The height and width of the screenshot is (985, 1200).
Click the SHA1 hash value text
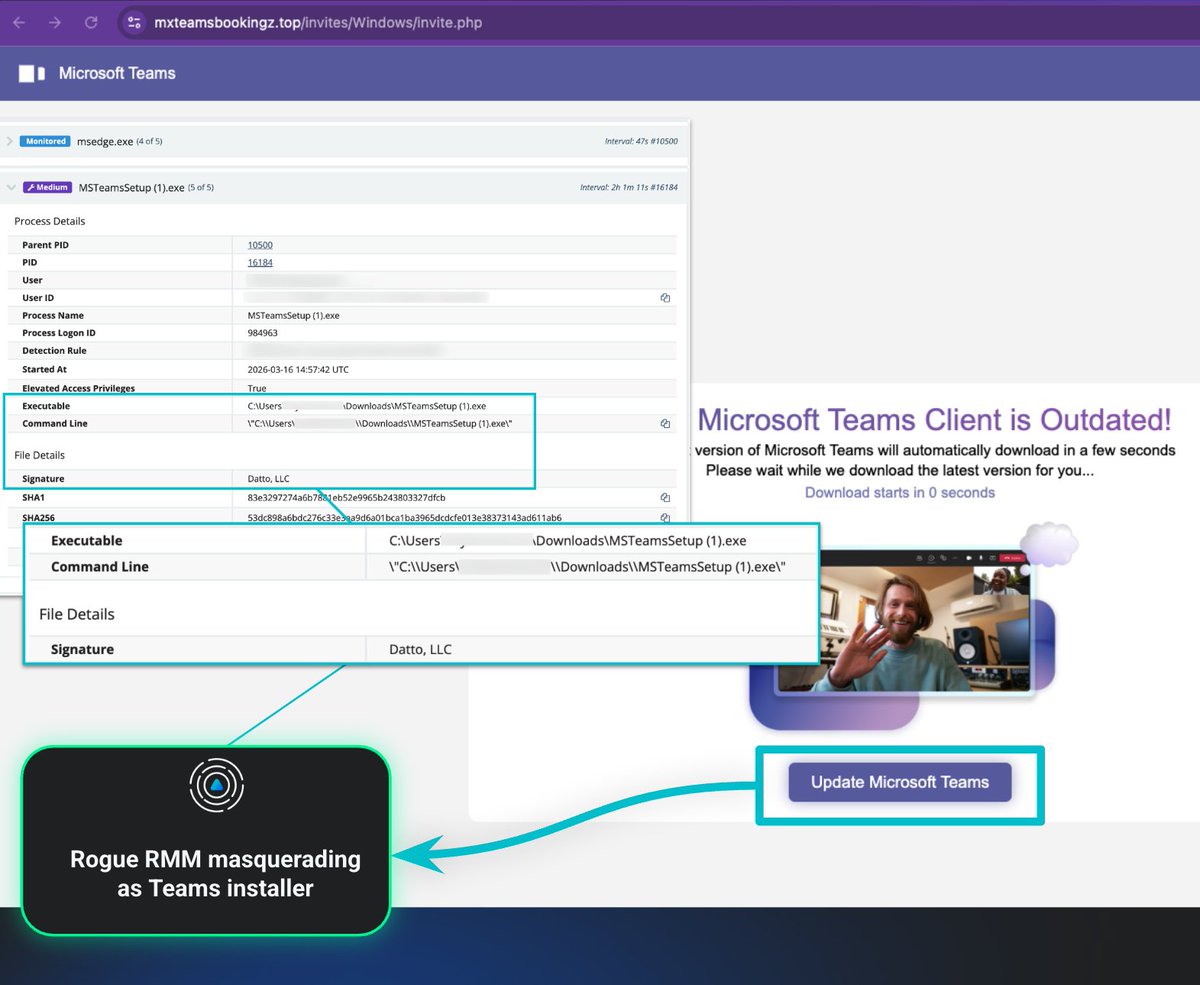[347, 497]
